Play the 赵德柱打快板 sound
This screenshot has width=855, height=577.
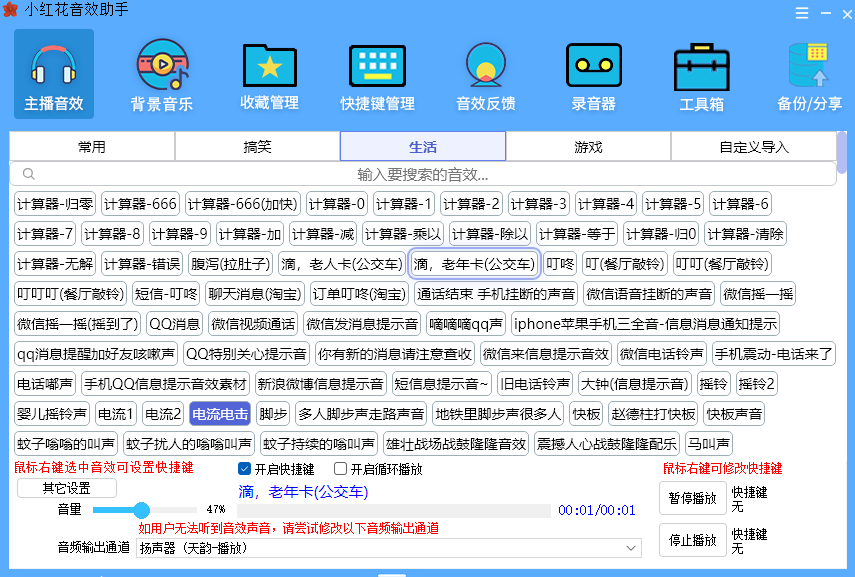[653, 414]
